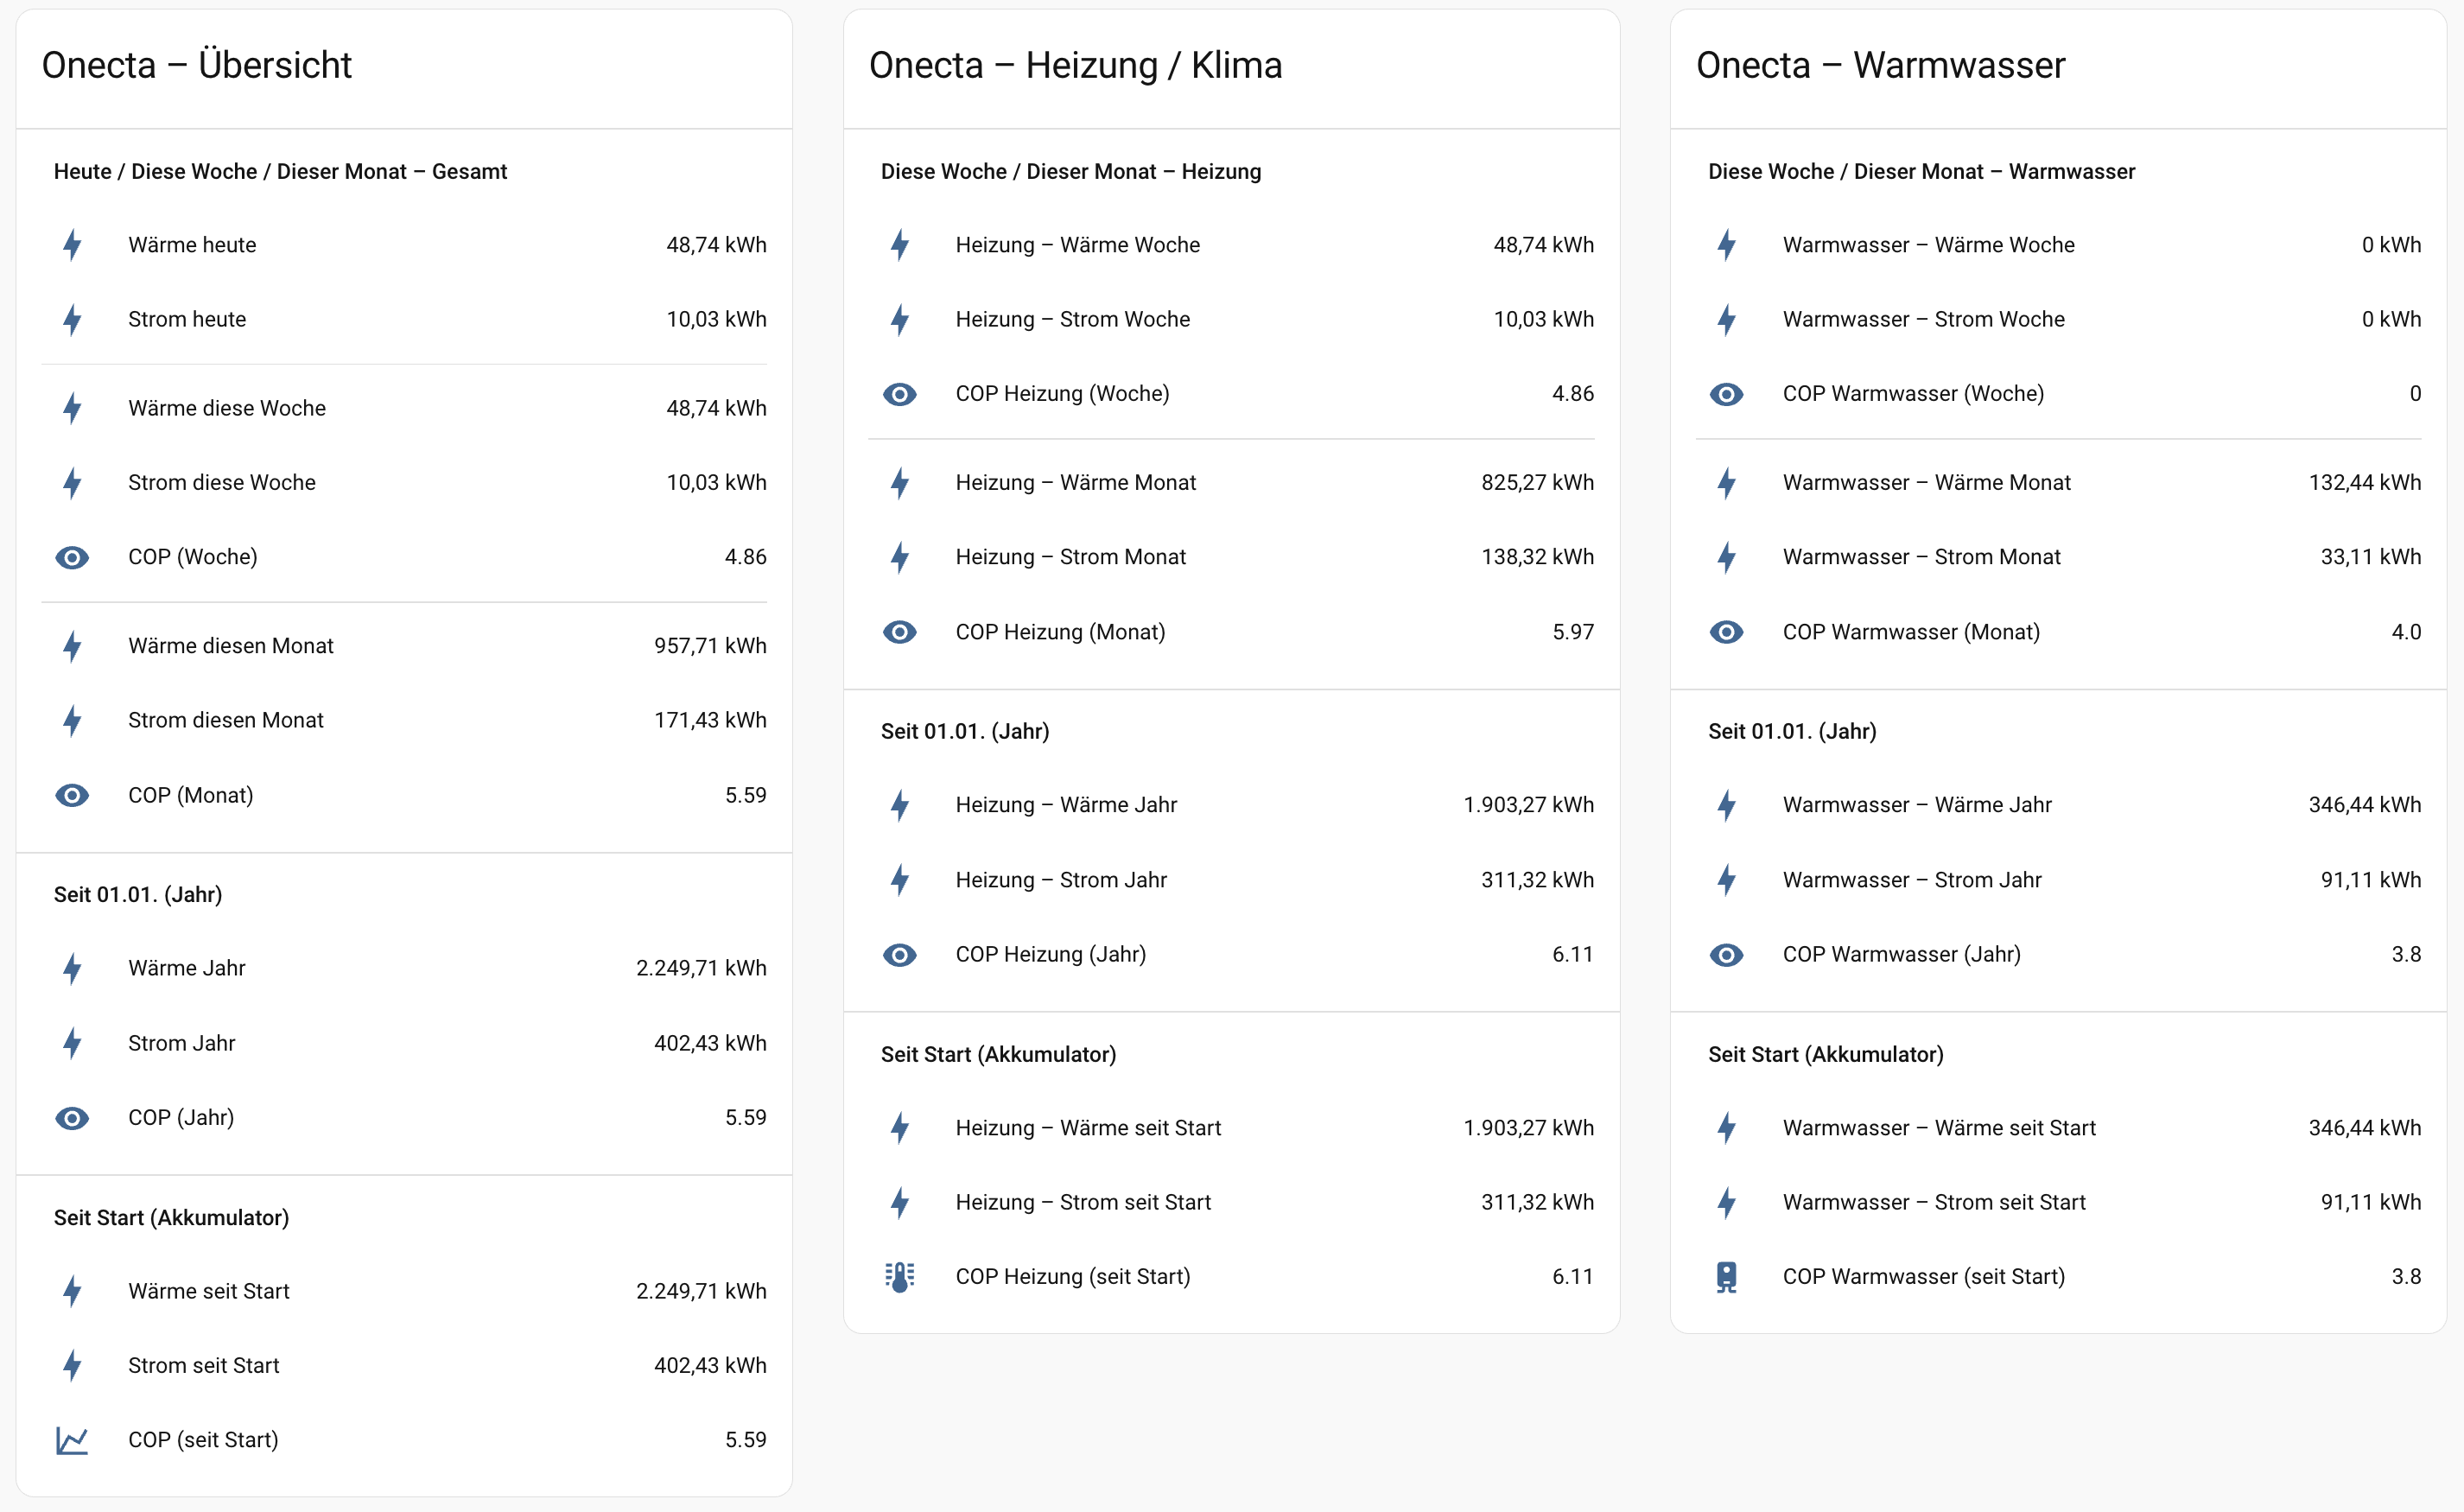2464x1512 pixels.
Task: Select the Heizung – Strom Monat row
Action: pos(1070,557)
